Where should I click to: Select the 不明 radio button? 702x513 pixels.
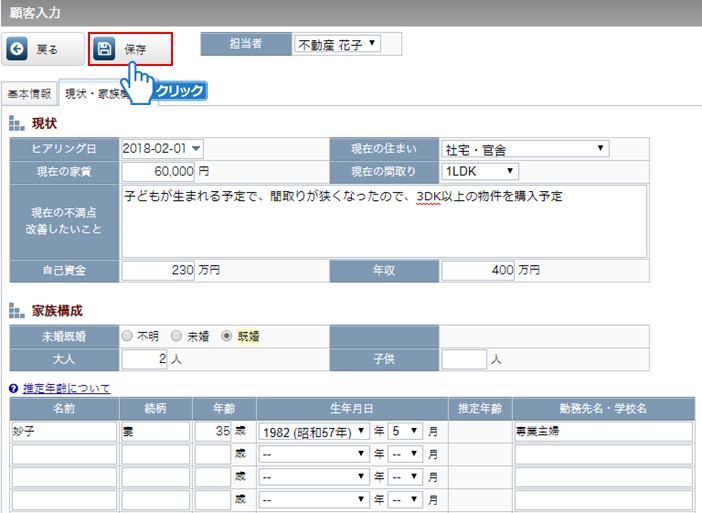coord(128,336)
